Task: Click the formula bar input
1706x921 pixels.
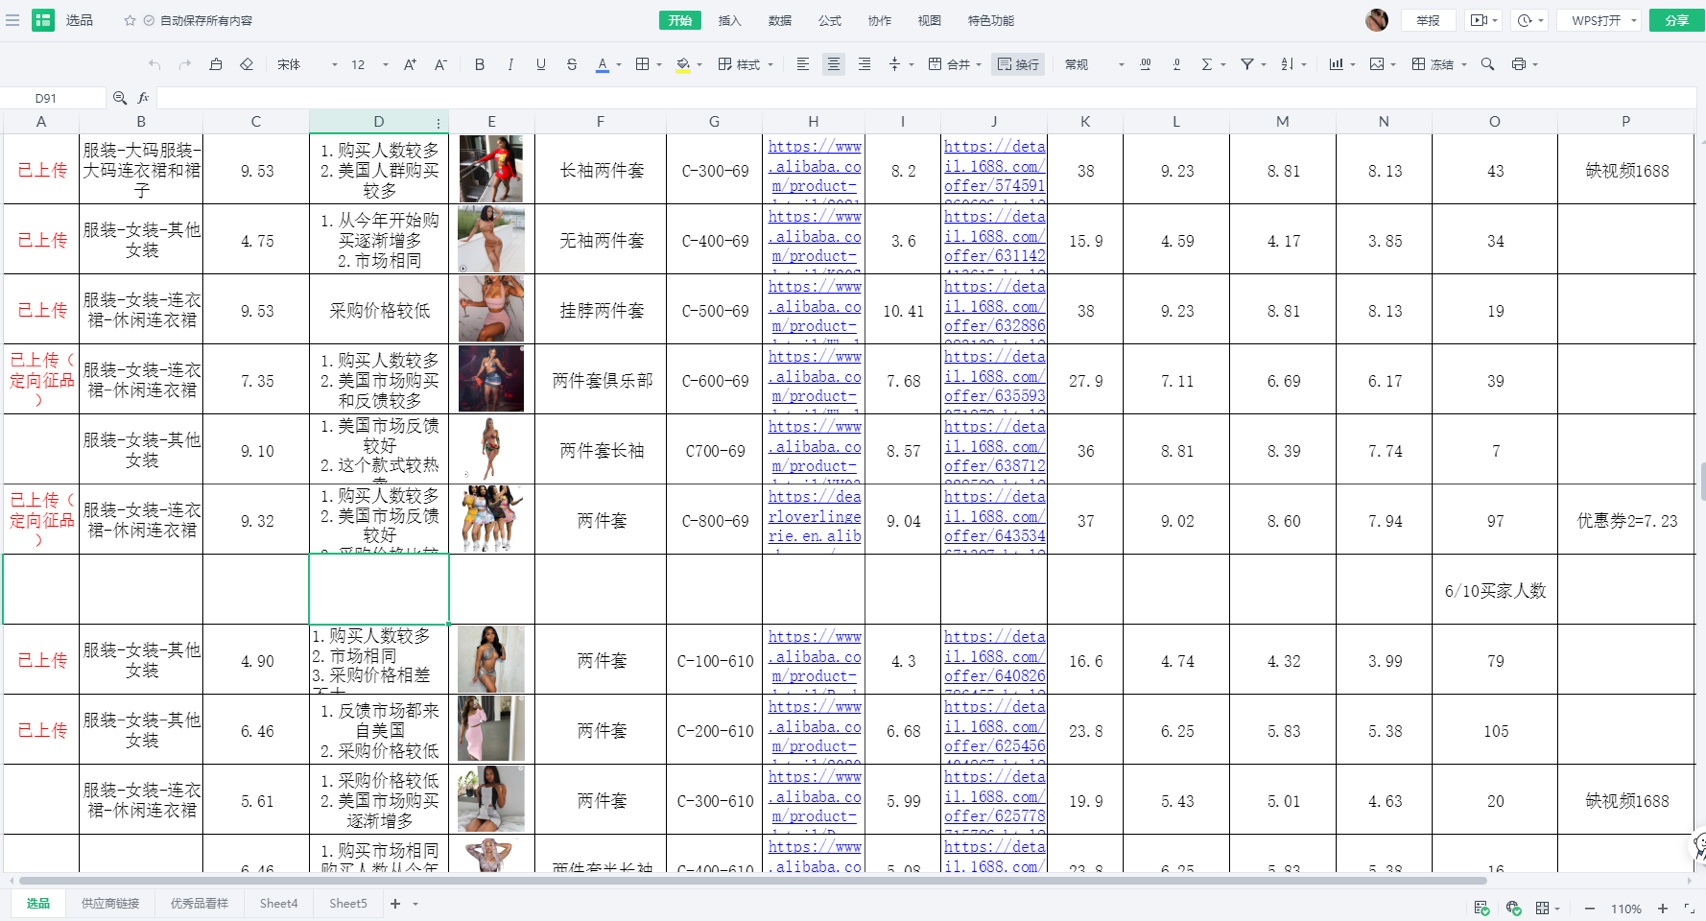Action: tap(925, 98)
